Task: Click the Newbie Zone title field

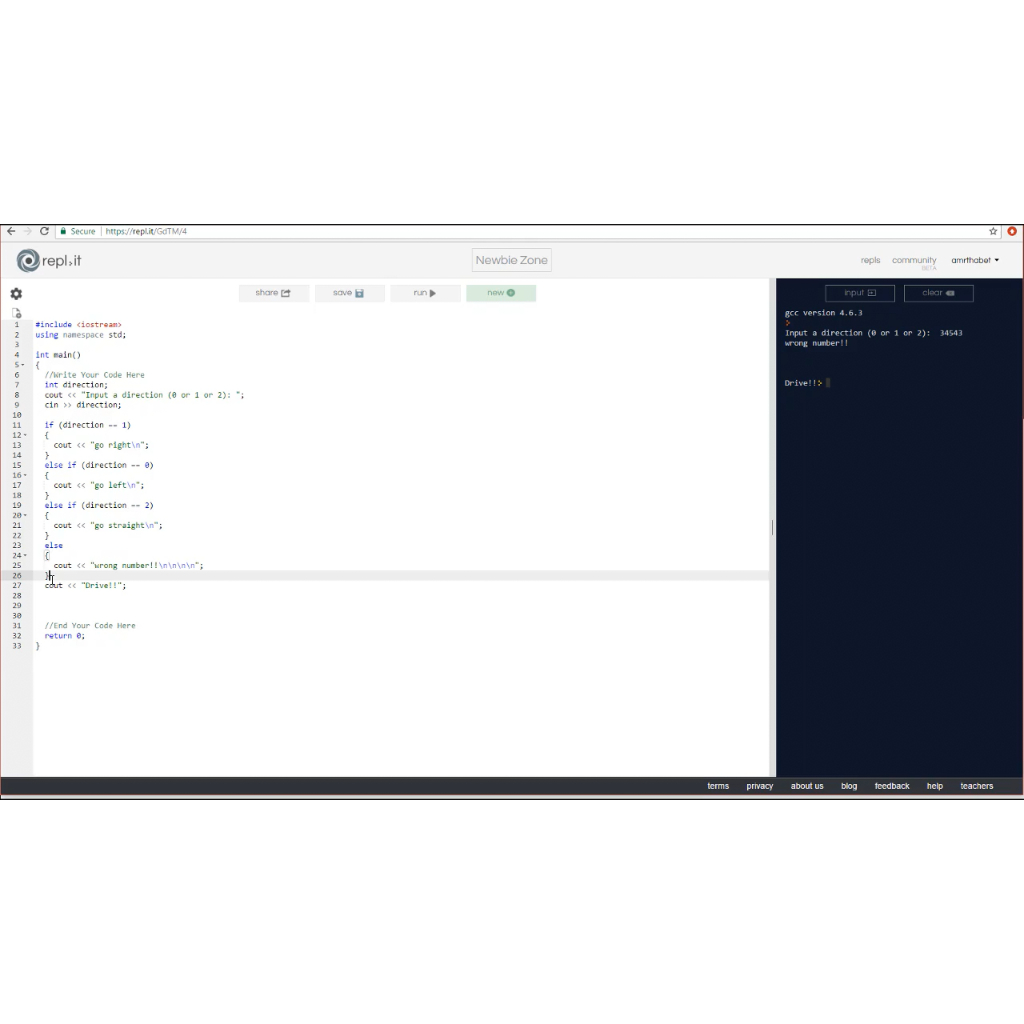Action: (511, 260)
